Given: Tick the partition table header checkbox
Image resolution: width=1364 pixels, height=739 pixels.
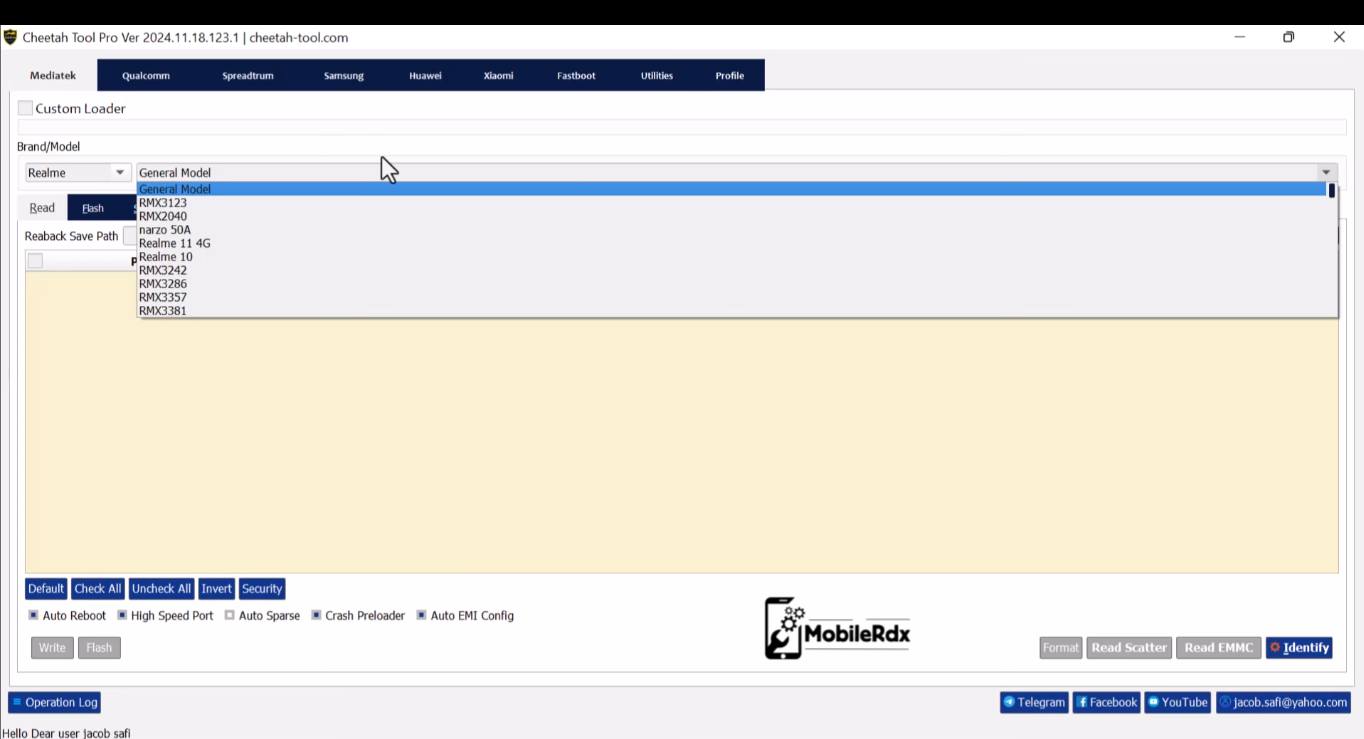Looking at the screenshot, I should point(35,261).
